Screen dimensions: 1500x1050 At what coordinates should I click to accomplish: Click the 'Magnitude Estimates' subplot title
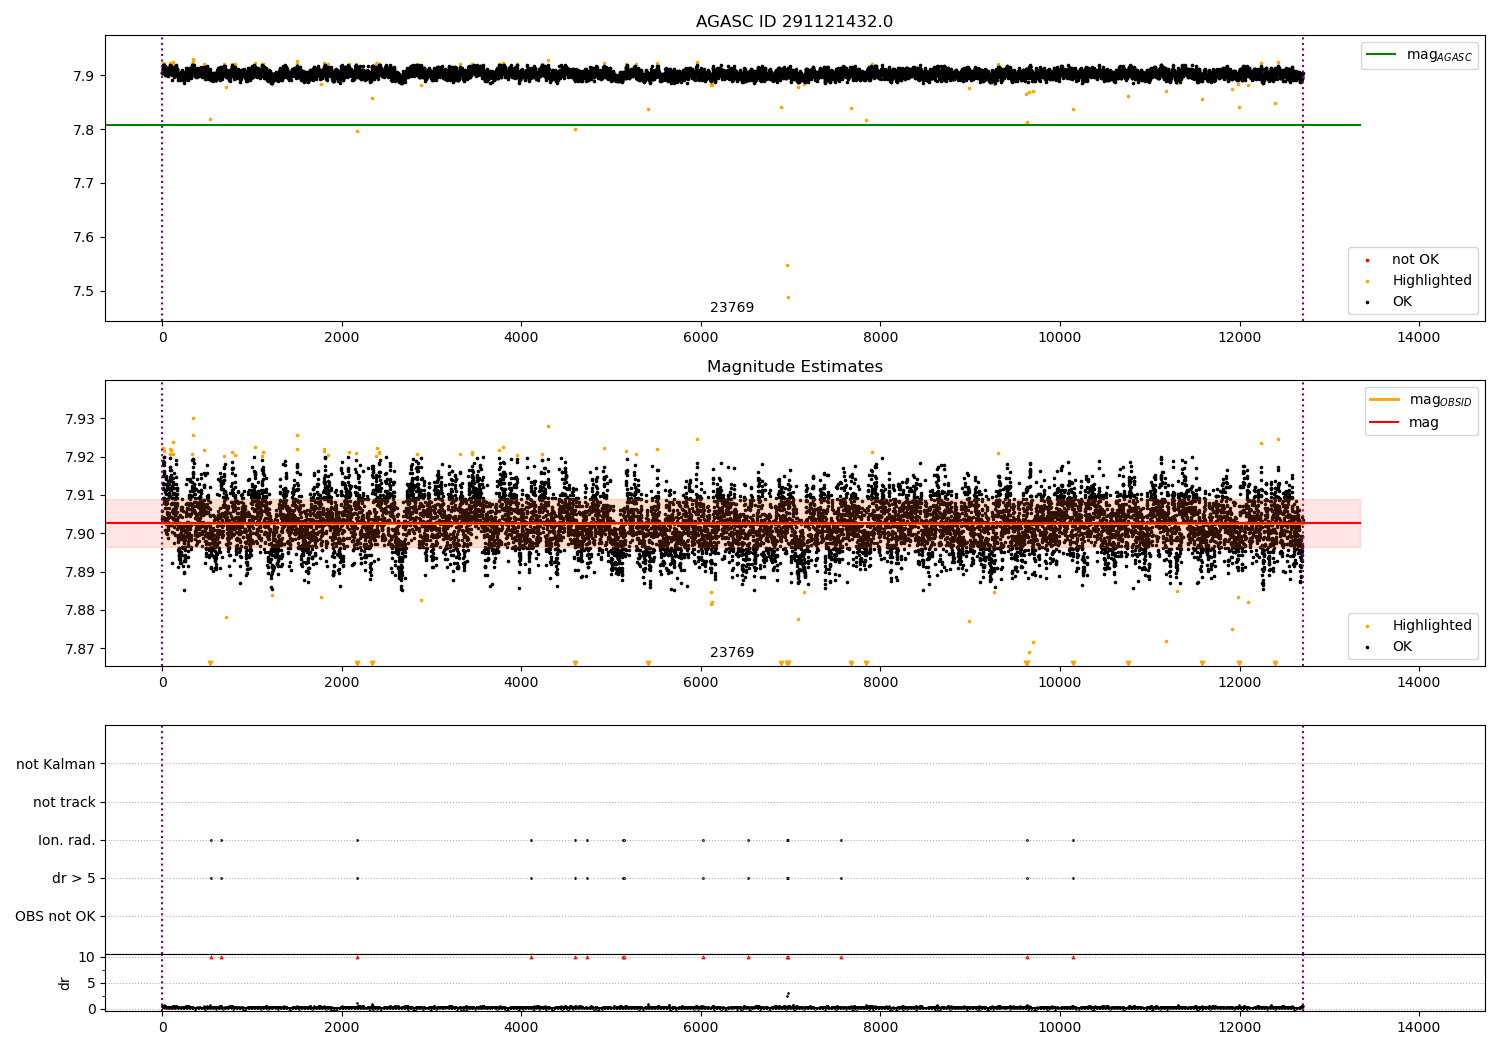[794, 367]
